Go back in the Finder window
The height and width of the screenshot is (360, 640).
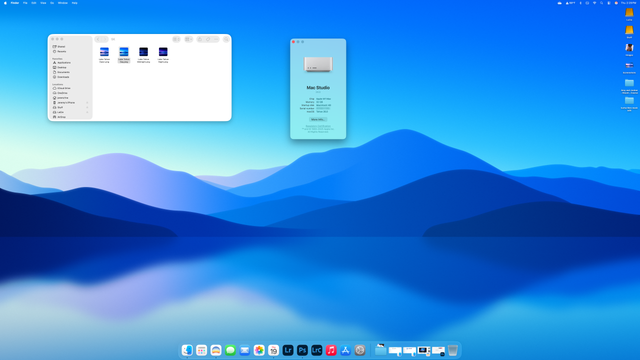pos(98,39)
